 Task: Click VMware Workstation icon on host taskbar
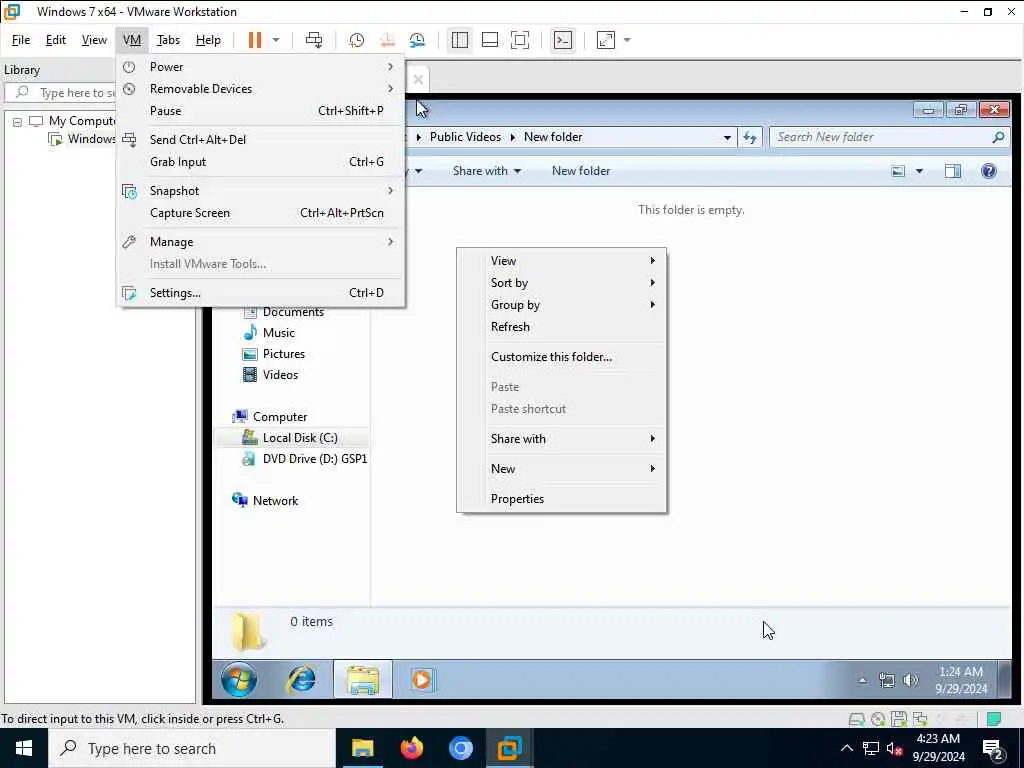(509, 748)
